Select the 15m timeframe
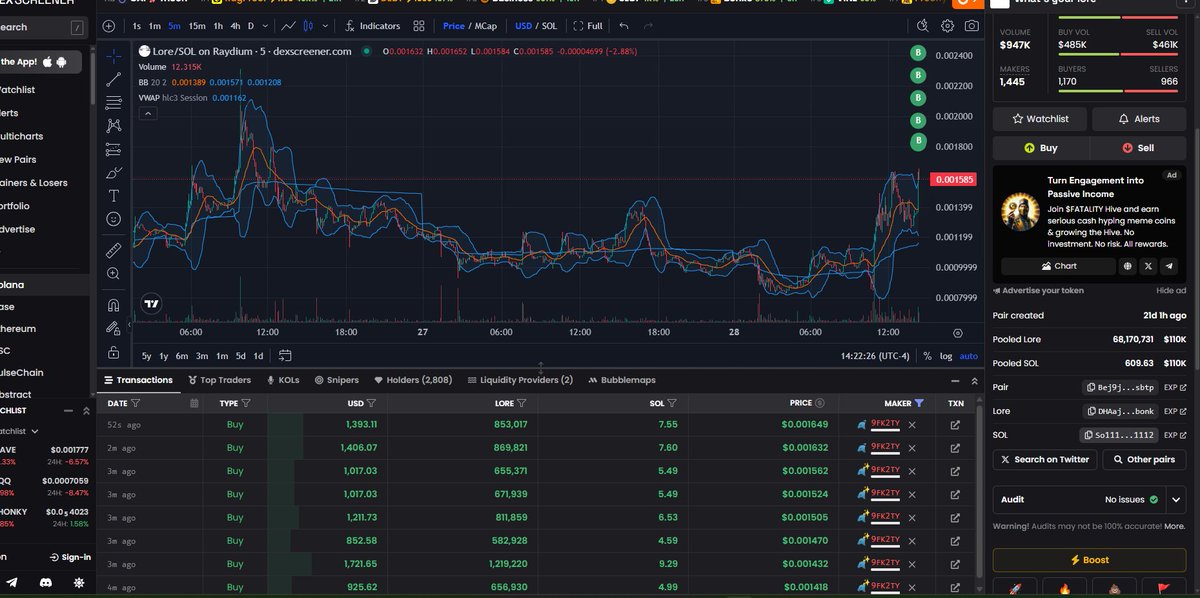The image size is (1200, 598). click(x=197, y=26)
